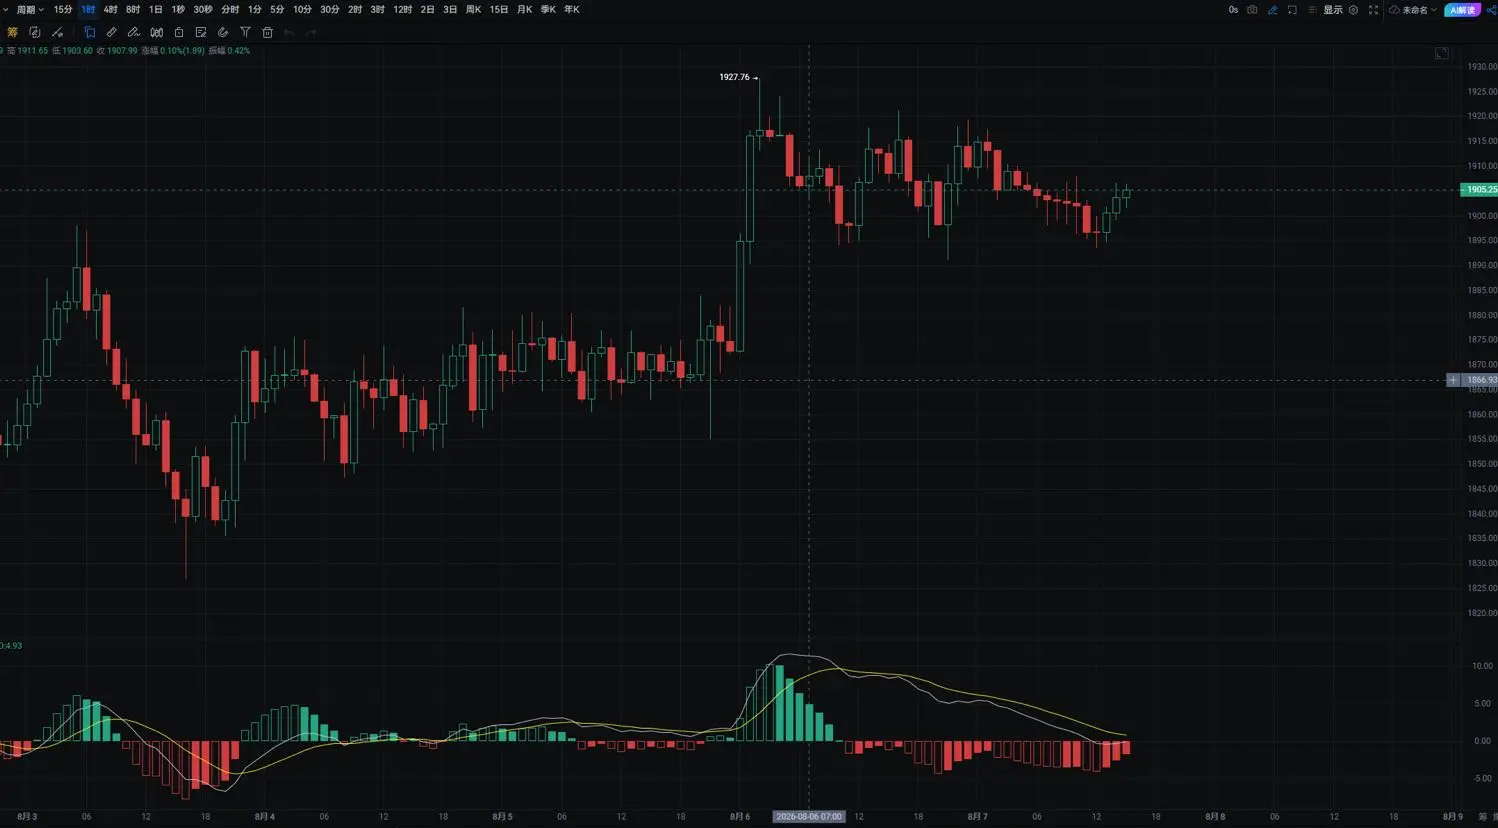Click the cloud save icon
Viewport: 1498px width, 828px height.
(1394, 10)
